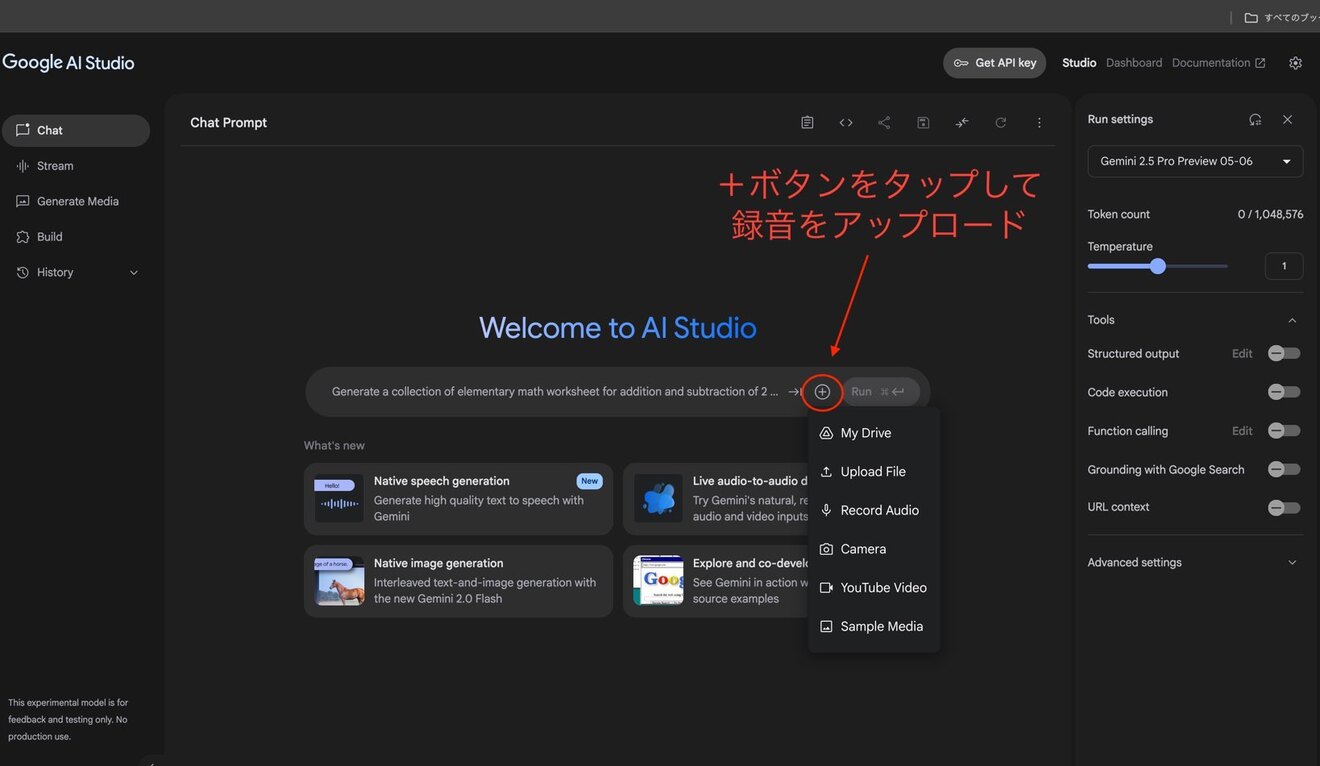Expand the History section chevron

point(134,272)
